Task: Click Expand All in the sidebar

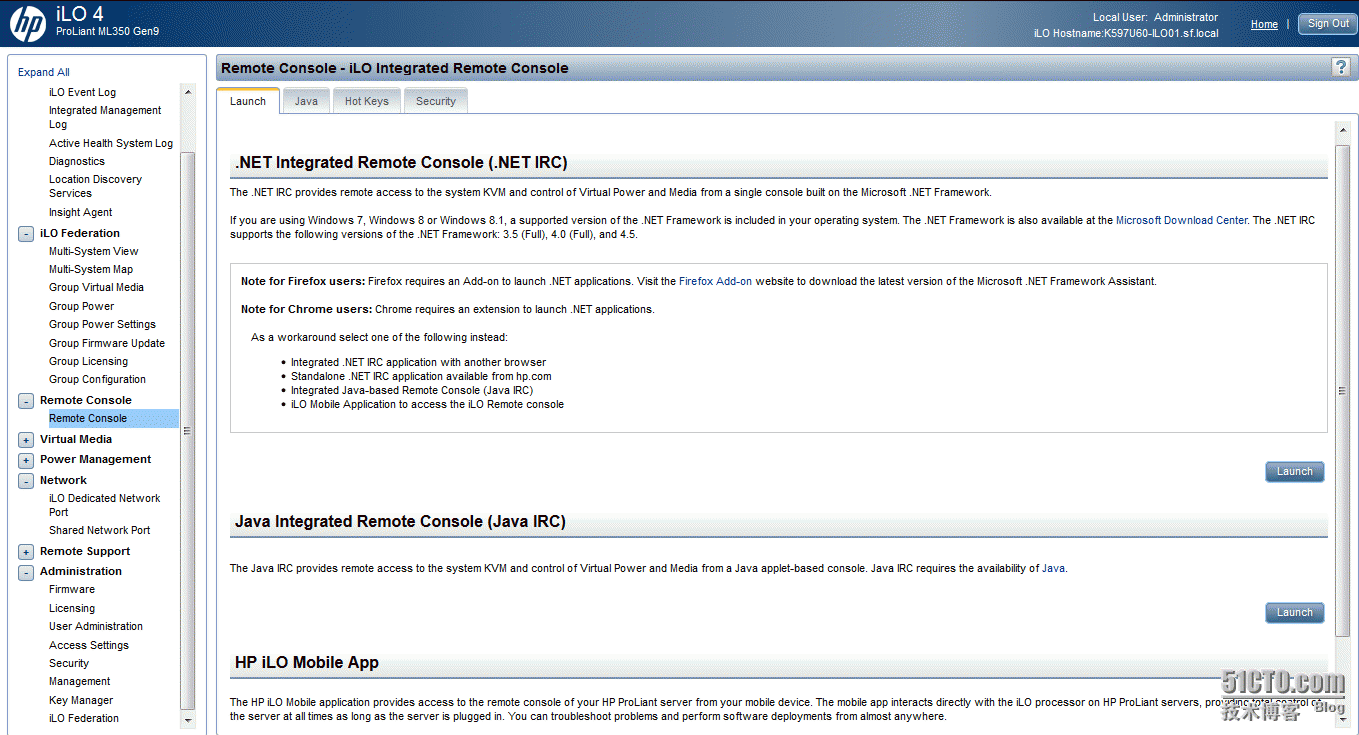Action: coord(44,72)
